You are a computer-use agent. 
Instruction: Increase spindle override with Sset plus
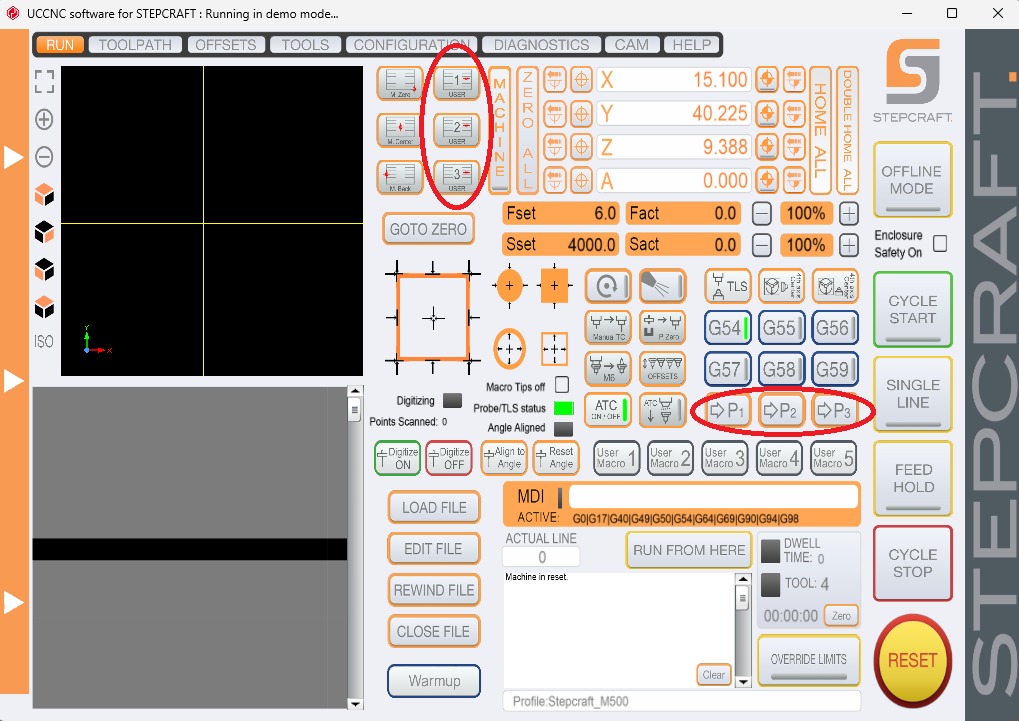[x=848, y=245]
